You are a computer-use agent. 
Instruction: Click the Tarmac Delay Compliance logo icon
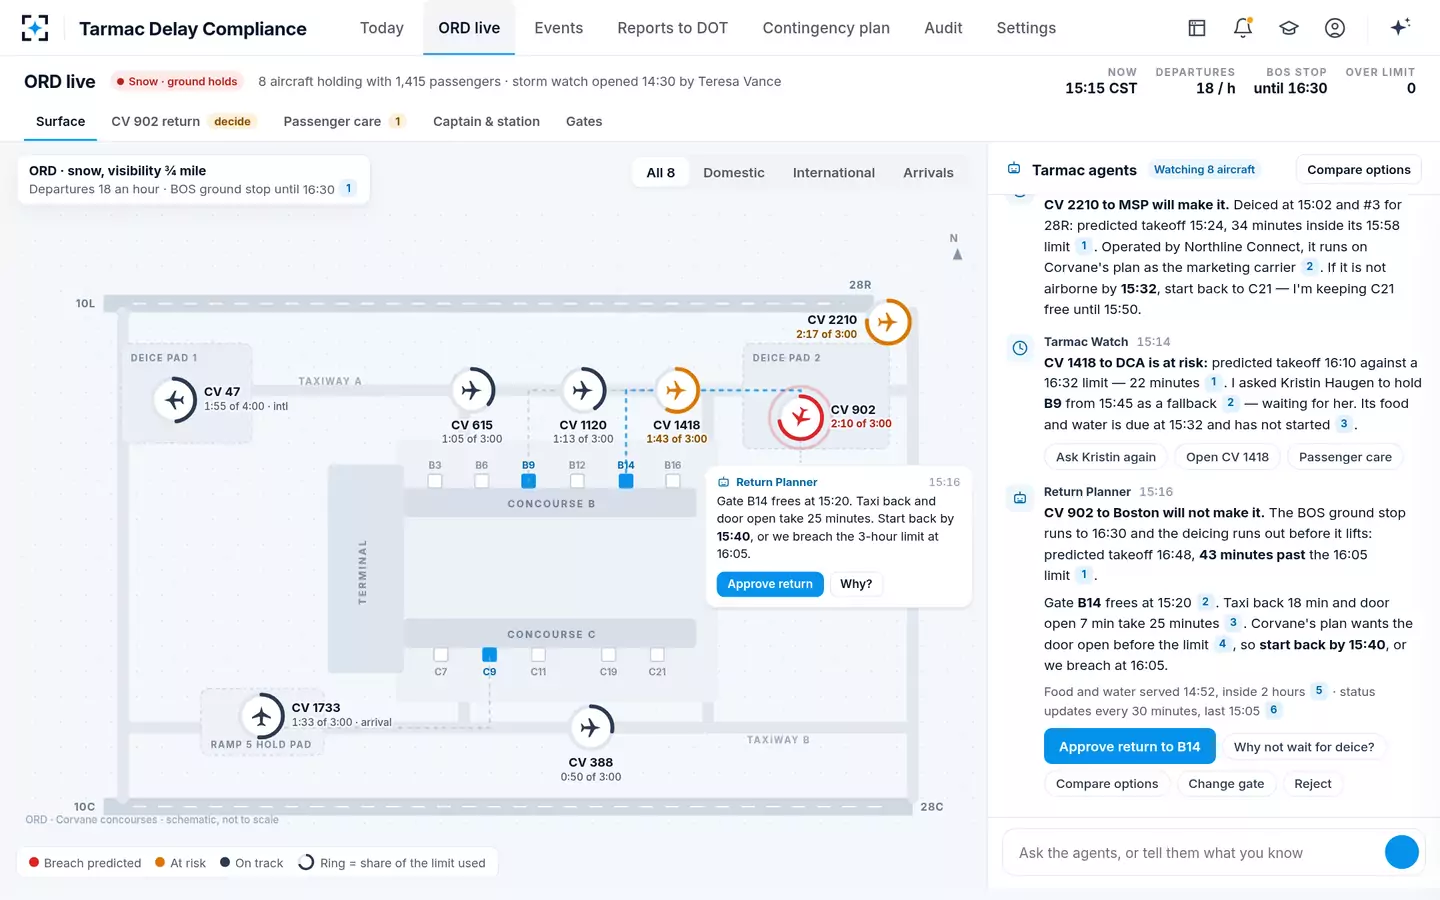click(x=35, y=28)
